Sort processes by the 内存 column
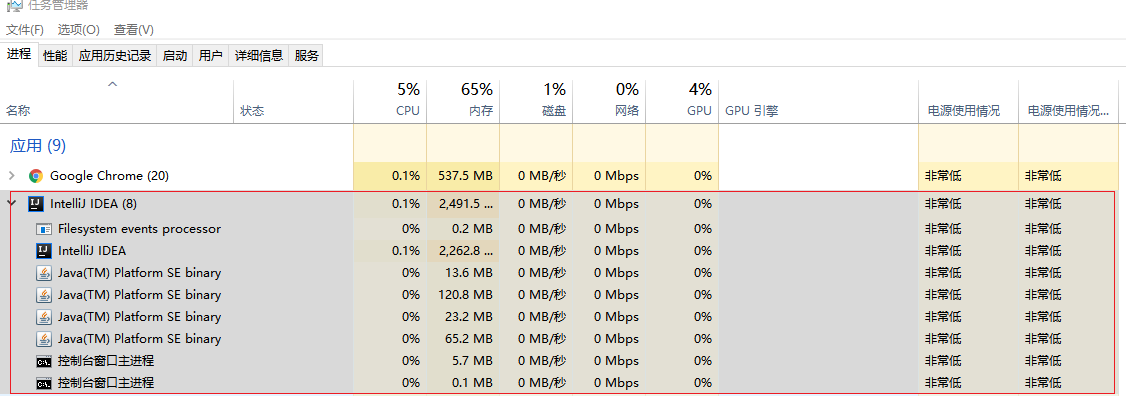Screen dimensions: 1126x396 point(463,101)
